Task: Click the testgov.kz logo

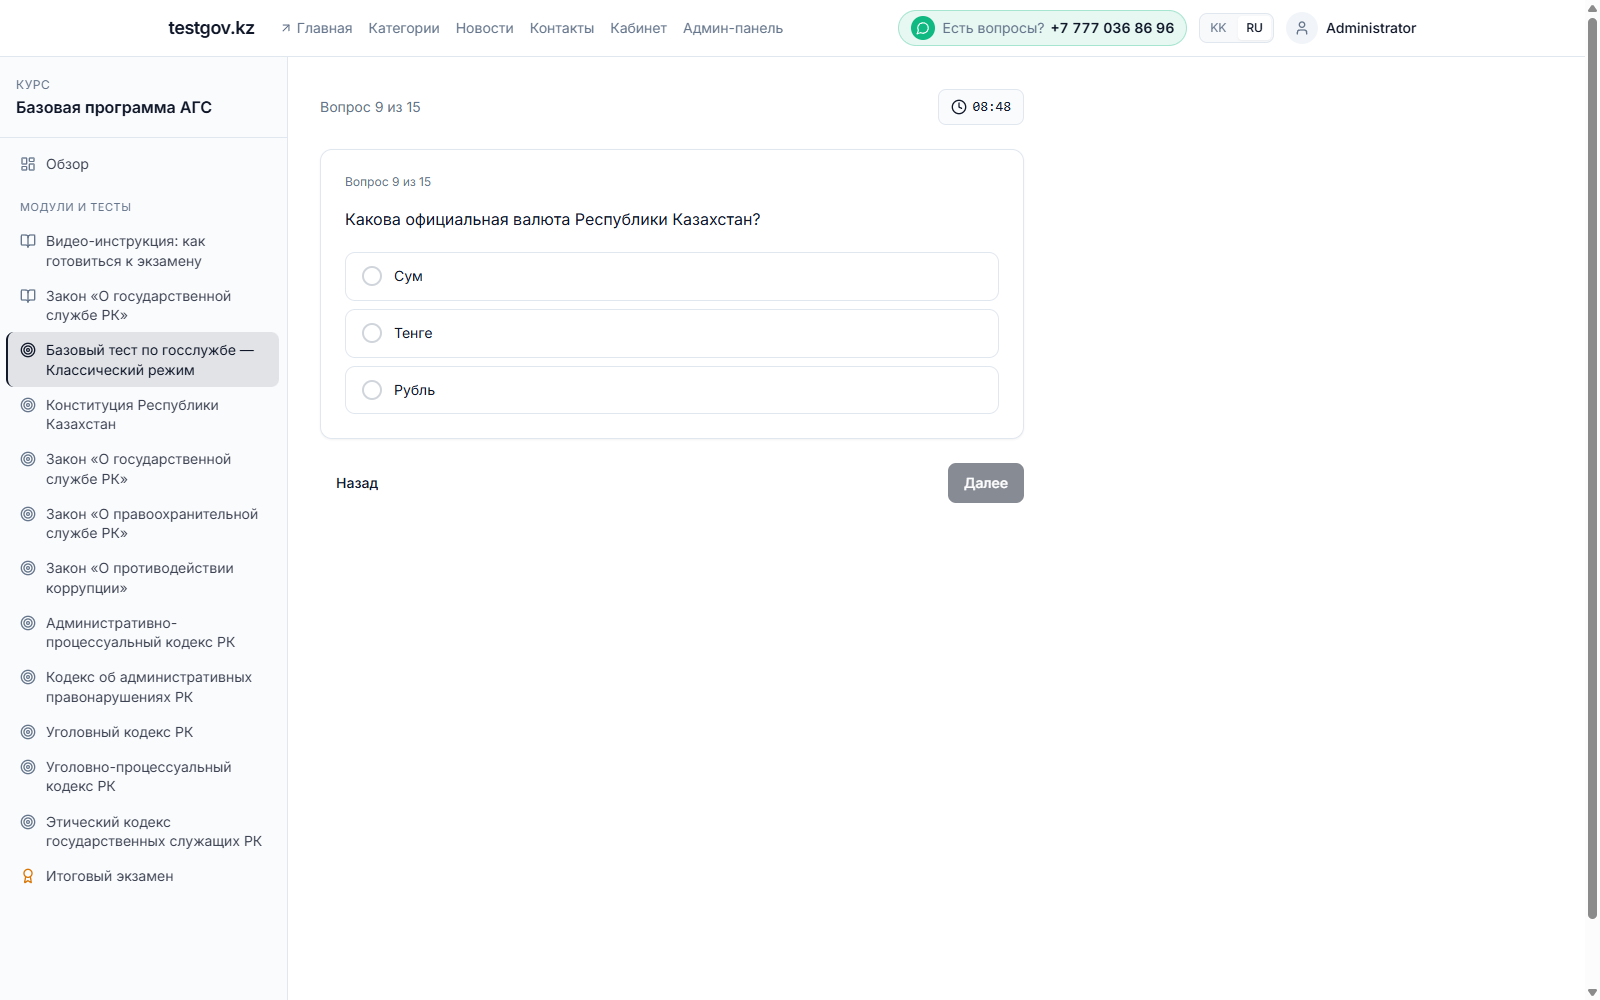Action: (211, 28)
